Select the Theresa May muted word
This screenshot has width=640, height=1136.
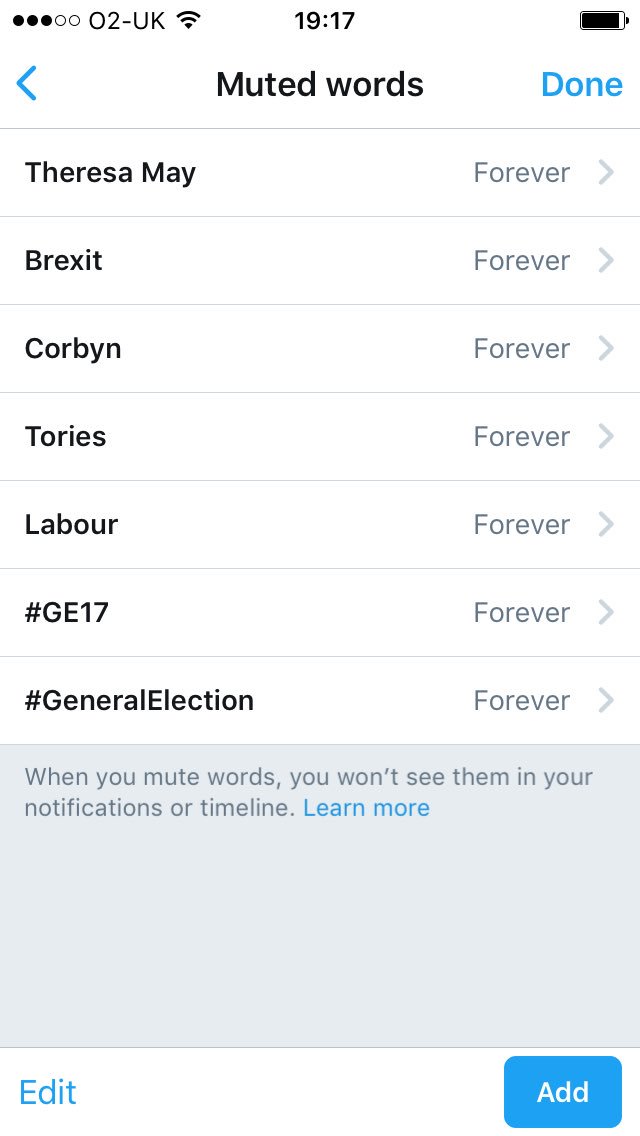(110, 173)
